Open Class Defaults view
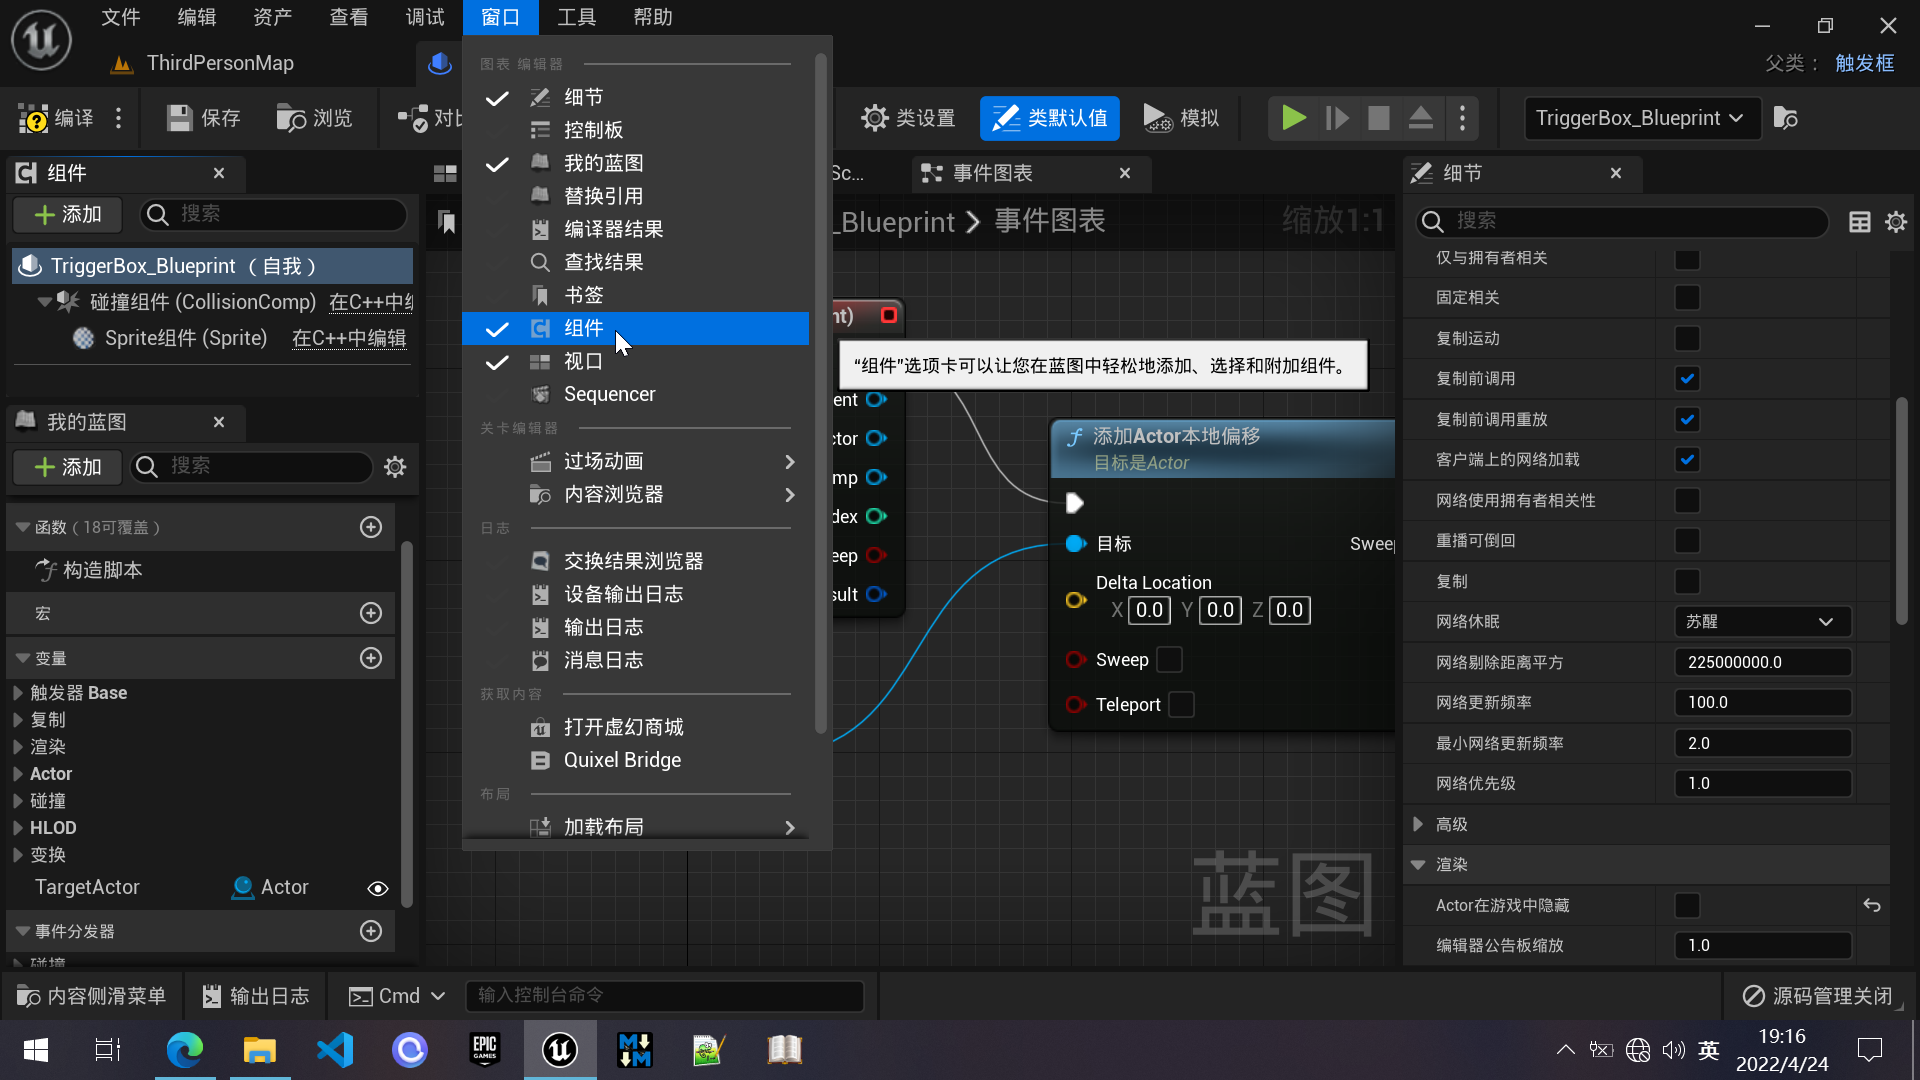This screenshot has height=1080, width=1920. [1049, 117]
